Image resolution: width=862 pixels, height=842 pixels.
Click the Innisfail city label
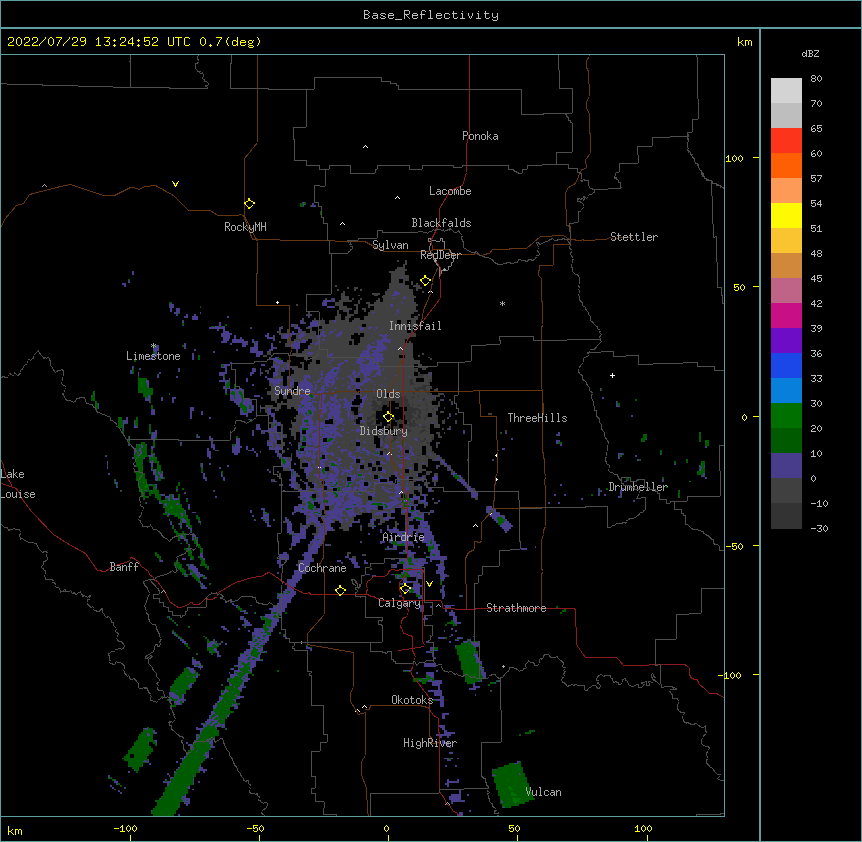[x=415, y=326]
